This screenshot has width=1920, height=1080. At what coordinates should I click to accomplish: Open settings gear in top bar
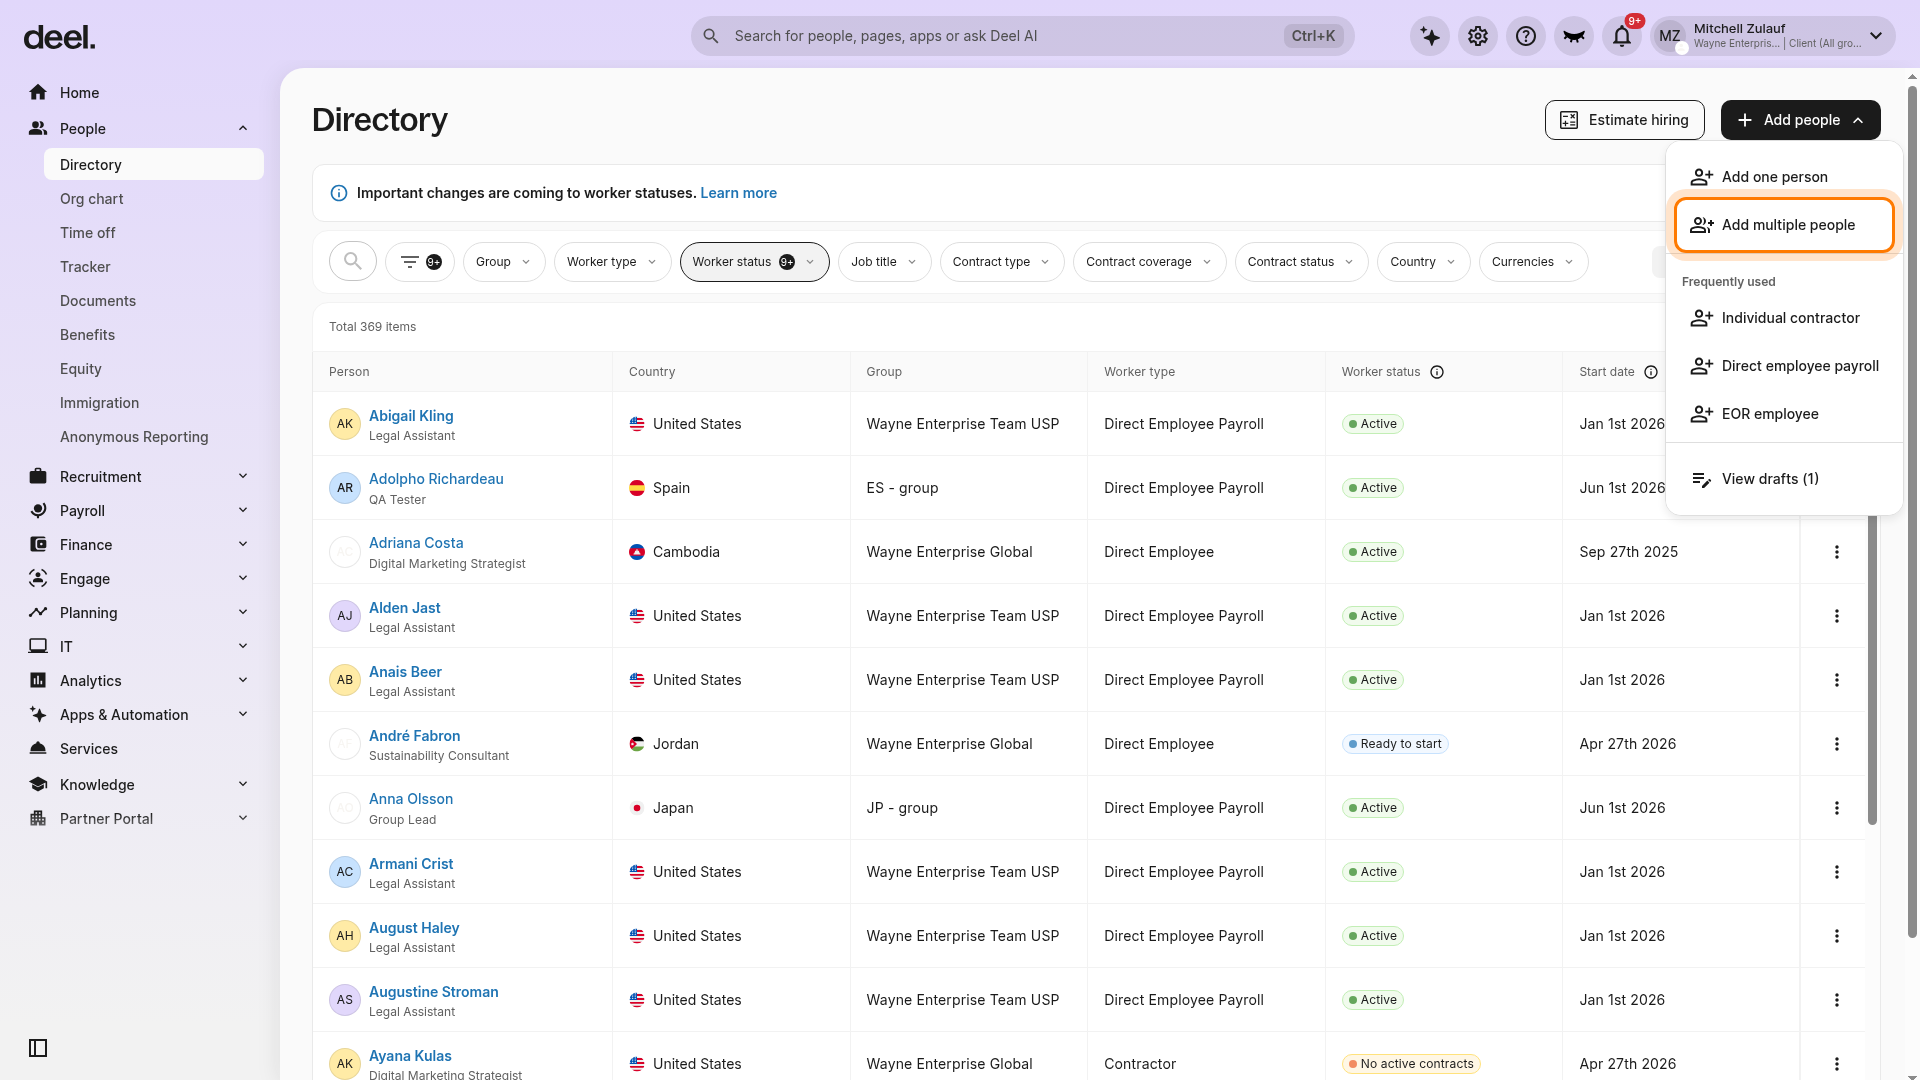point(1478,36)
